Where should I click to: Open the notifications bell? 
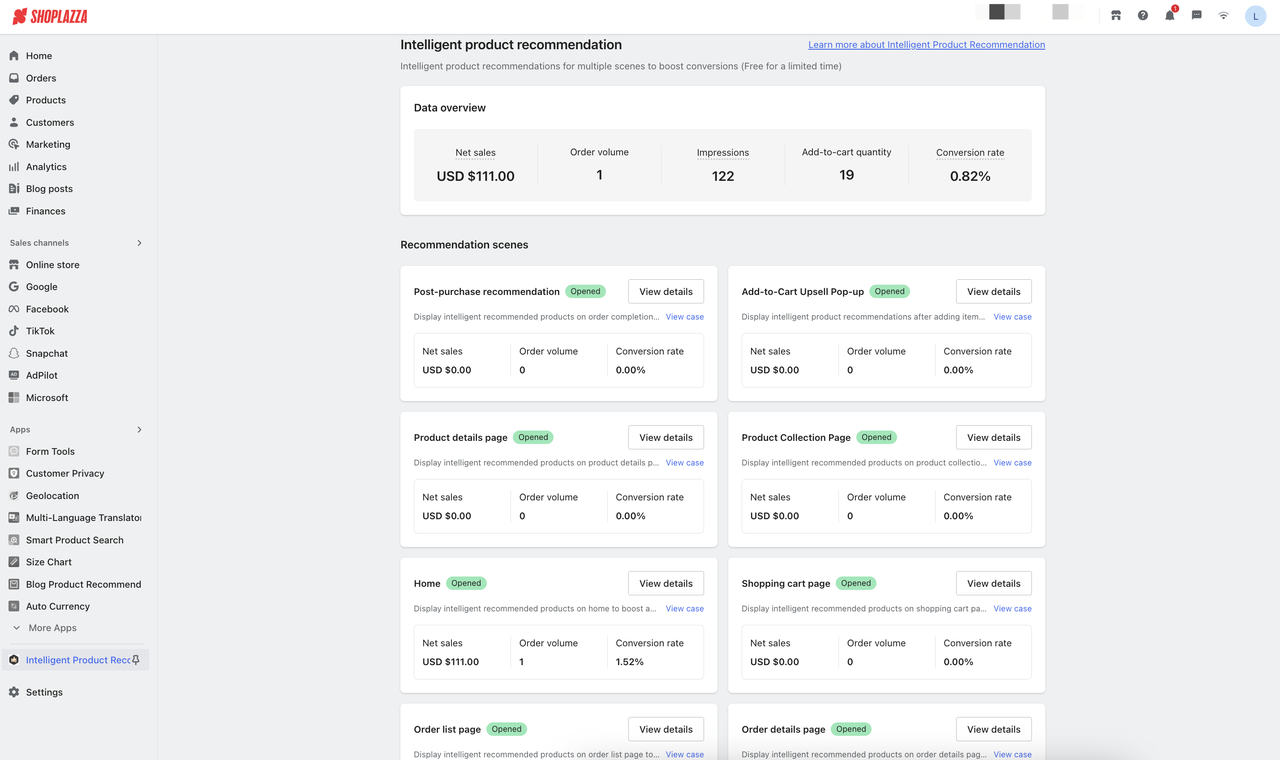[1169, 15]
